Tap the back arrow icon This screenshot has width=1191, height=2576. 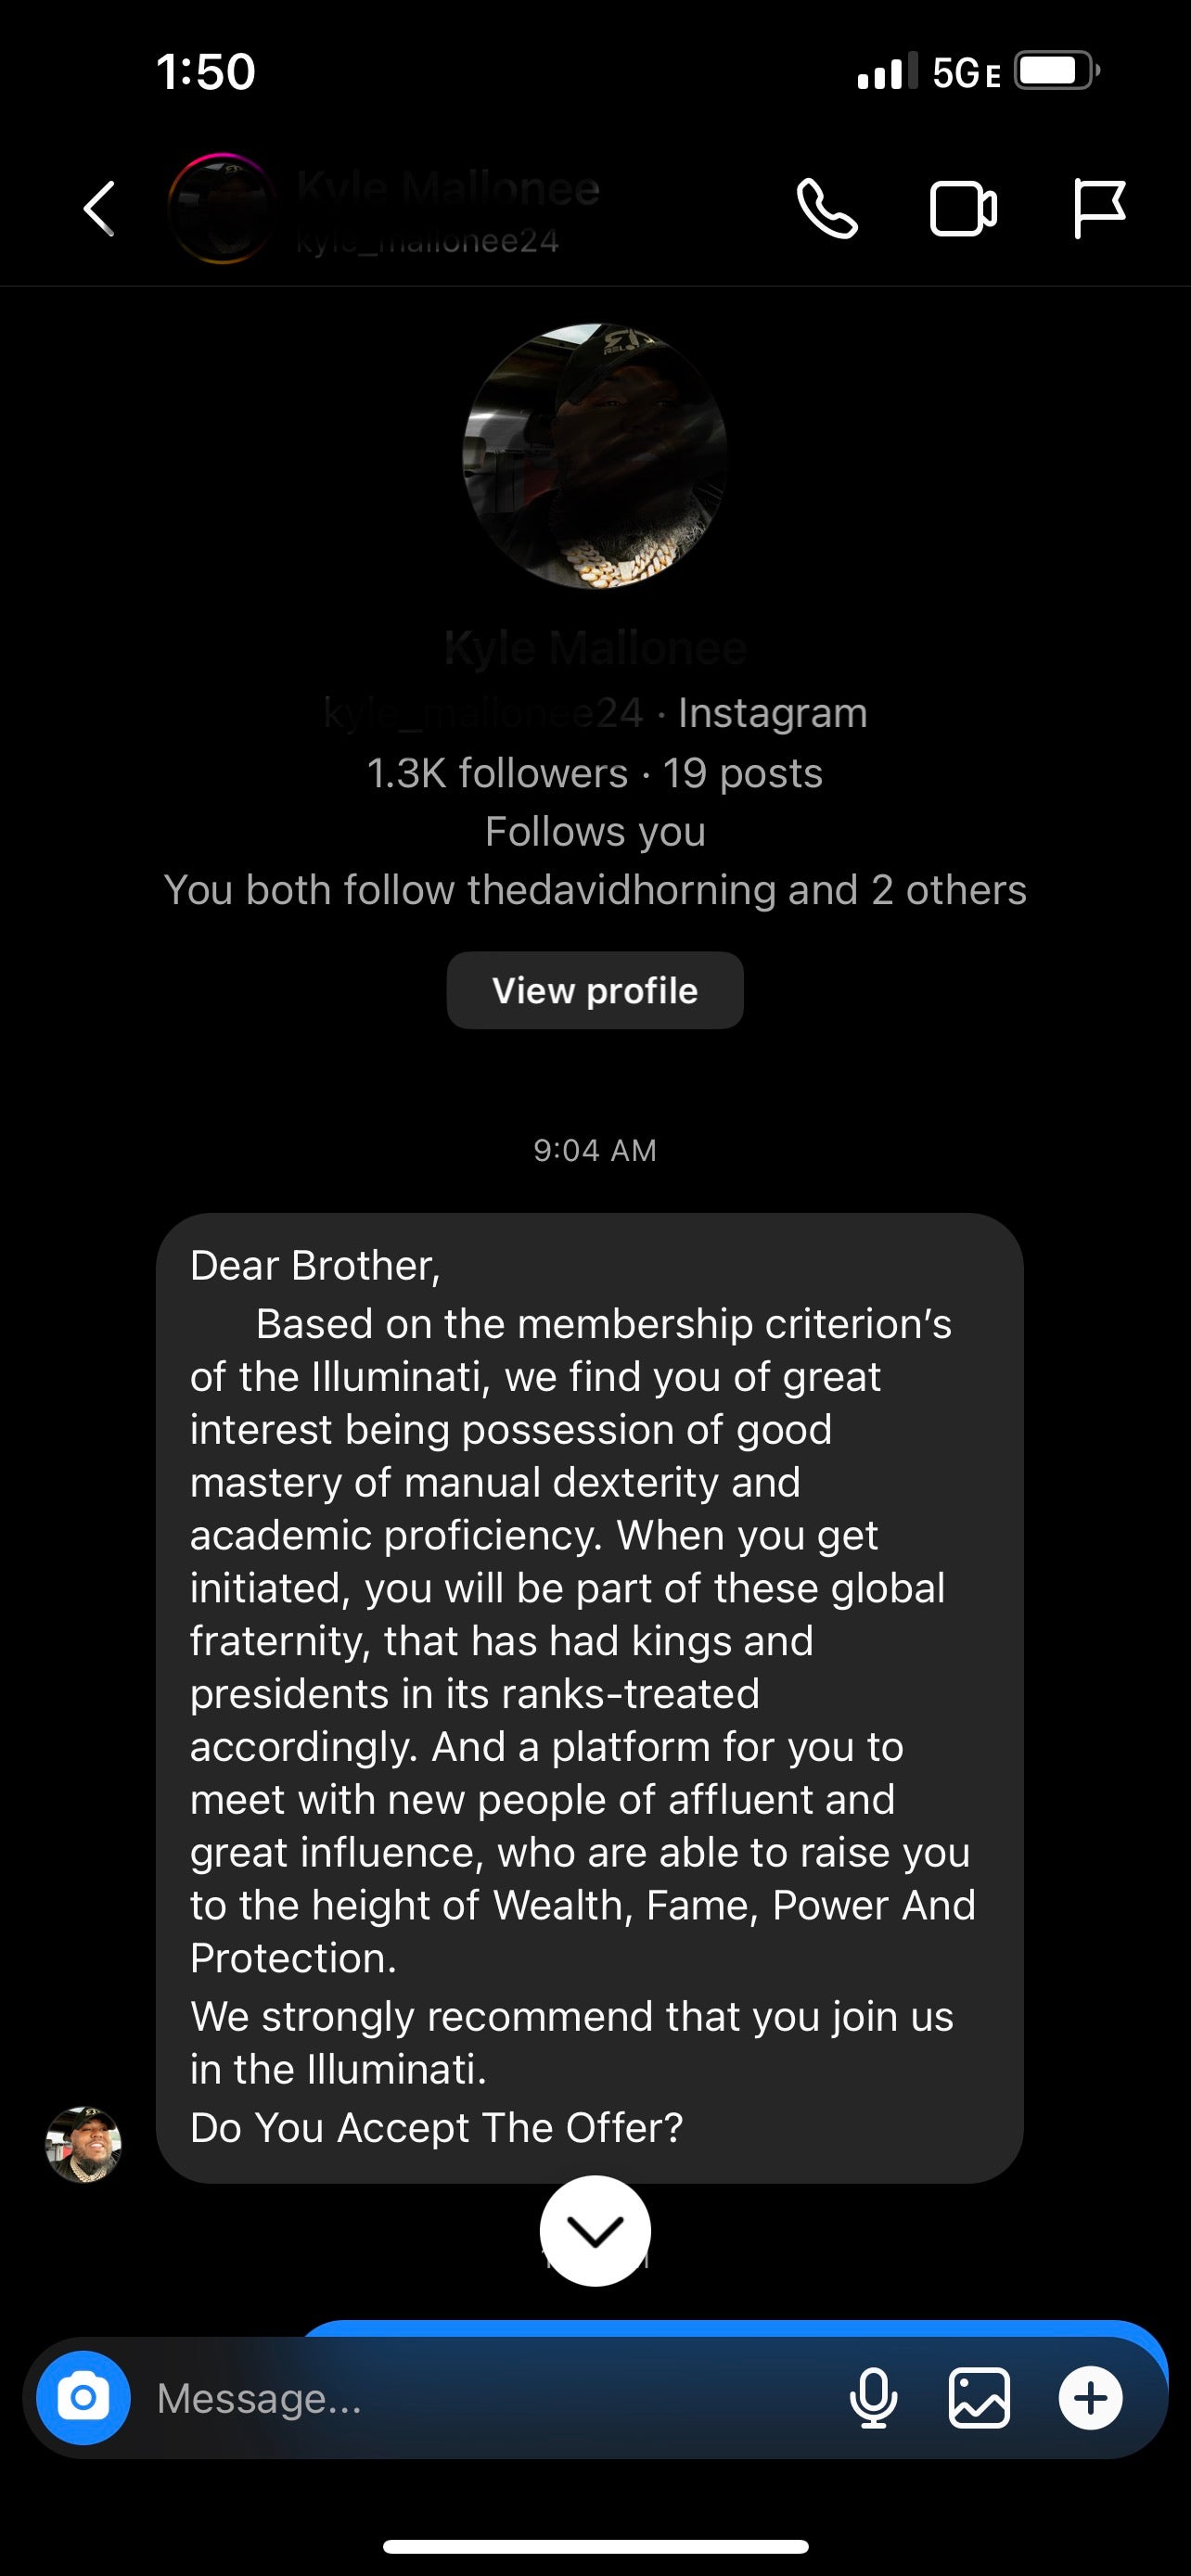(99, 209)
